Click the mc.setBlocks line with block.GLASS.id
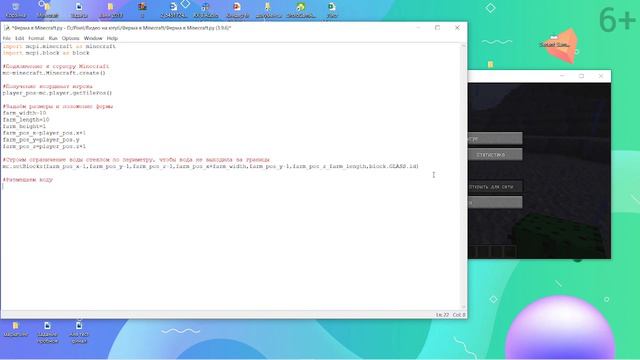640x360 pixels. 211,166
